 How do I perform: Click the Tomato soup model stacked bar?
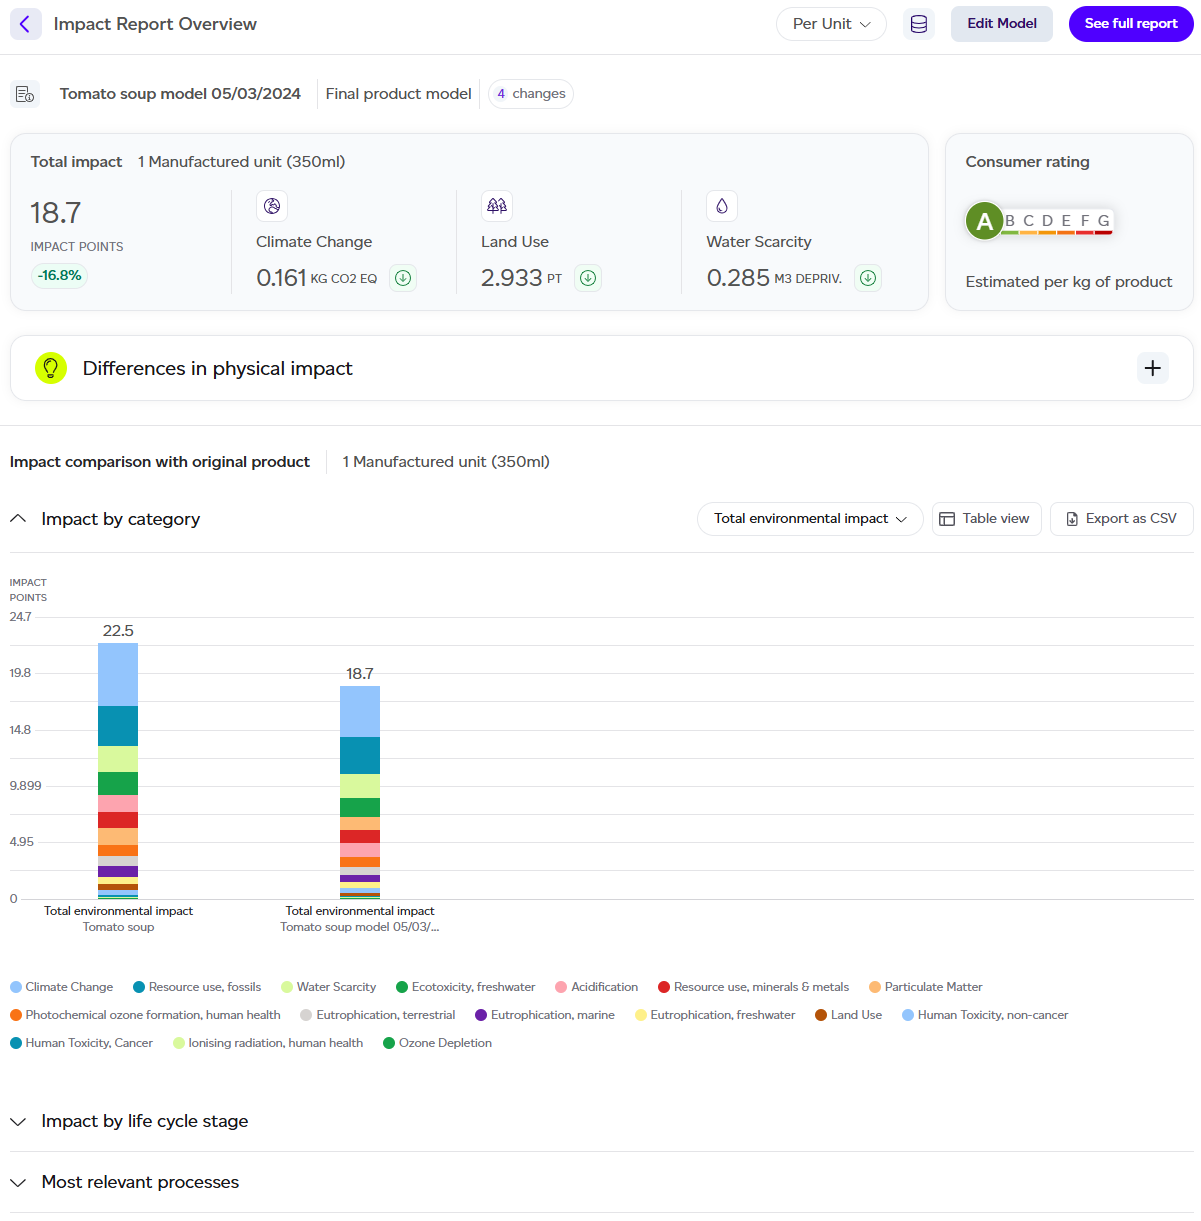pos(360,792)
